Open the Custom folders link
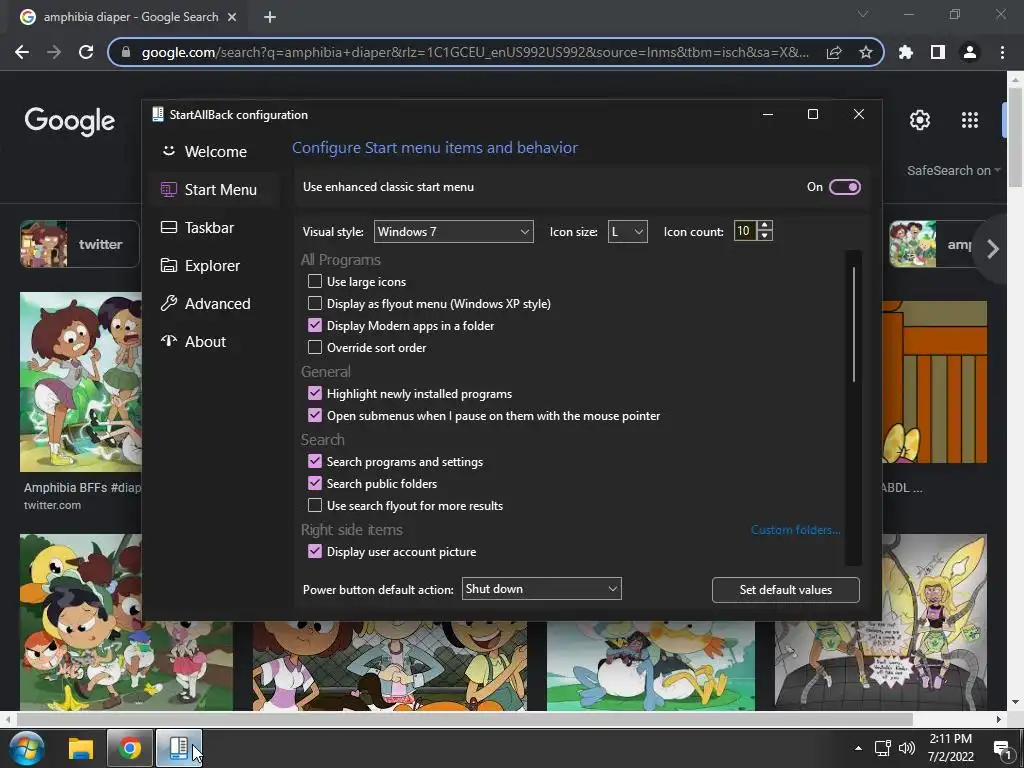Viewport: 1024px width, 768px height. [x=795, y=530]
